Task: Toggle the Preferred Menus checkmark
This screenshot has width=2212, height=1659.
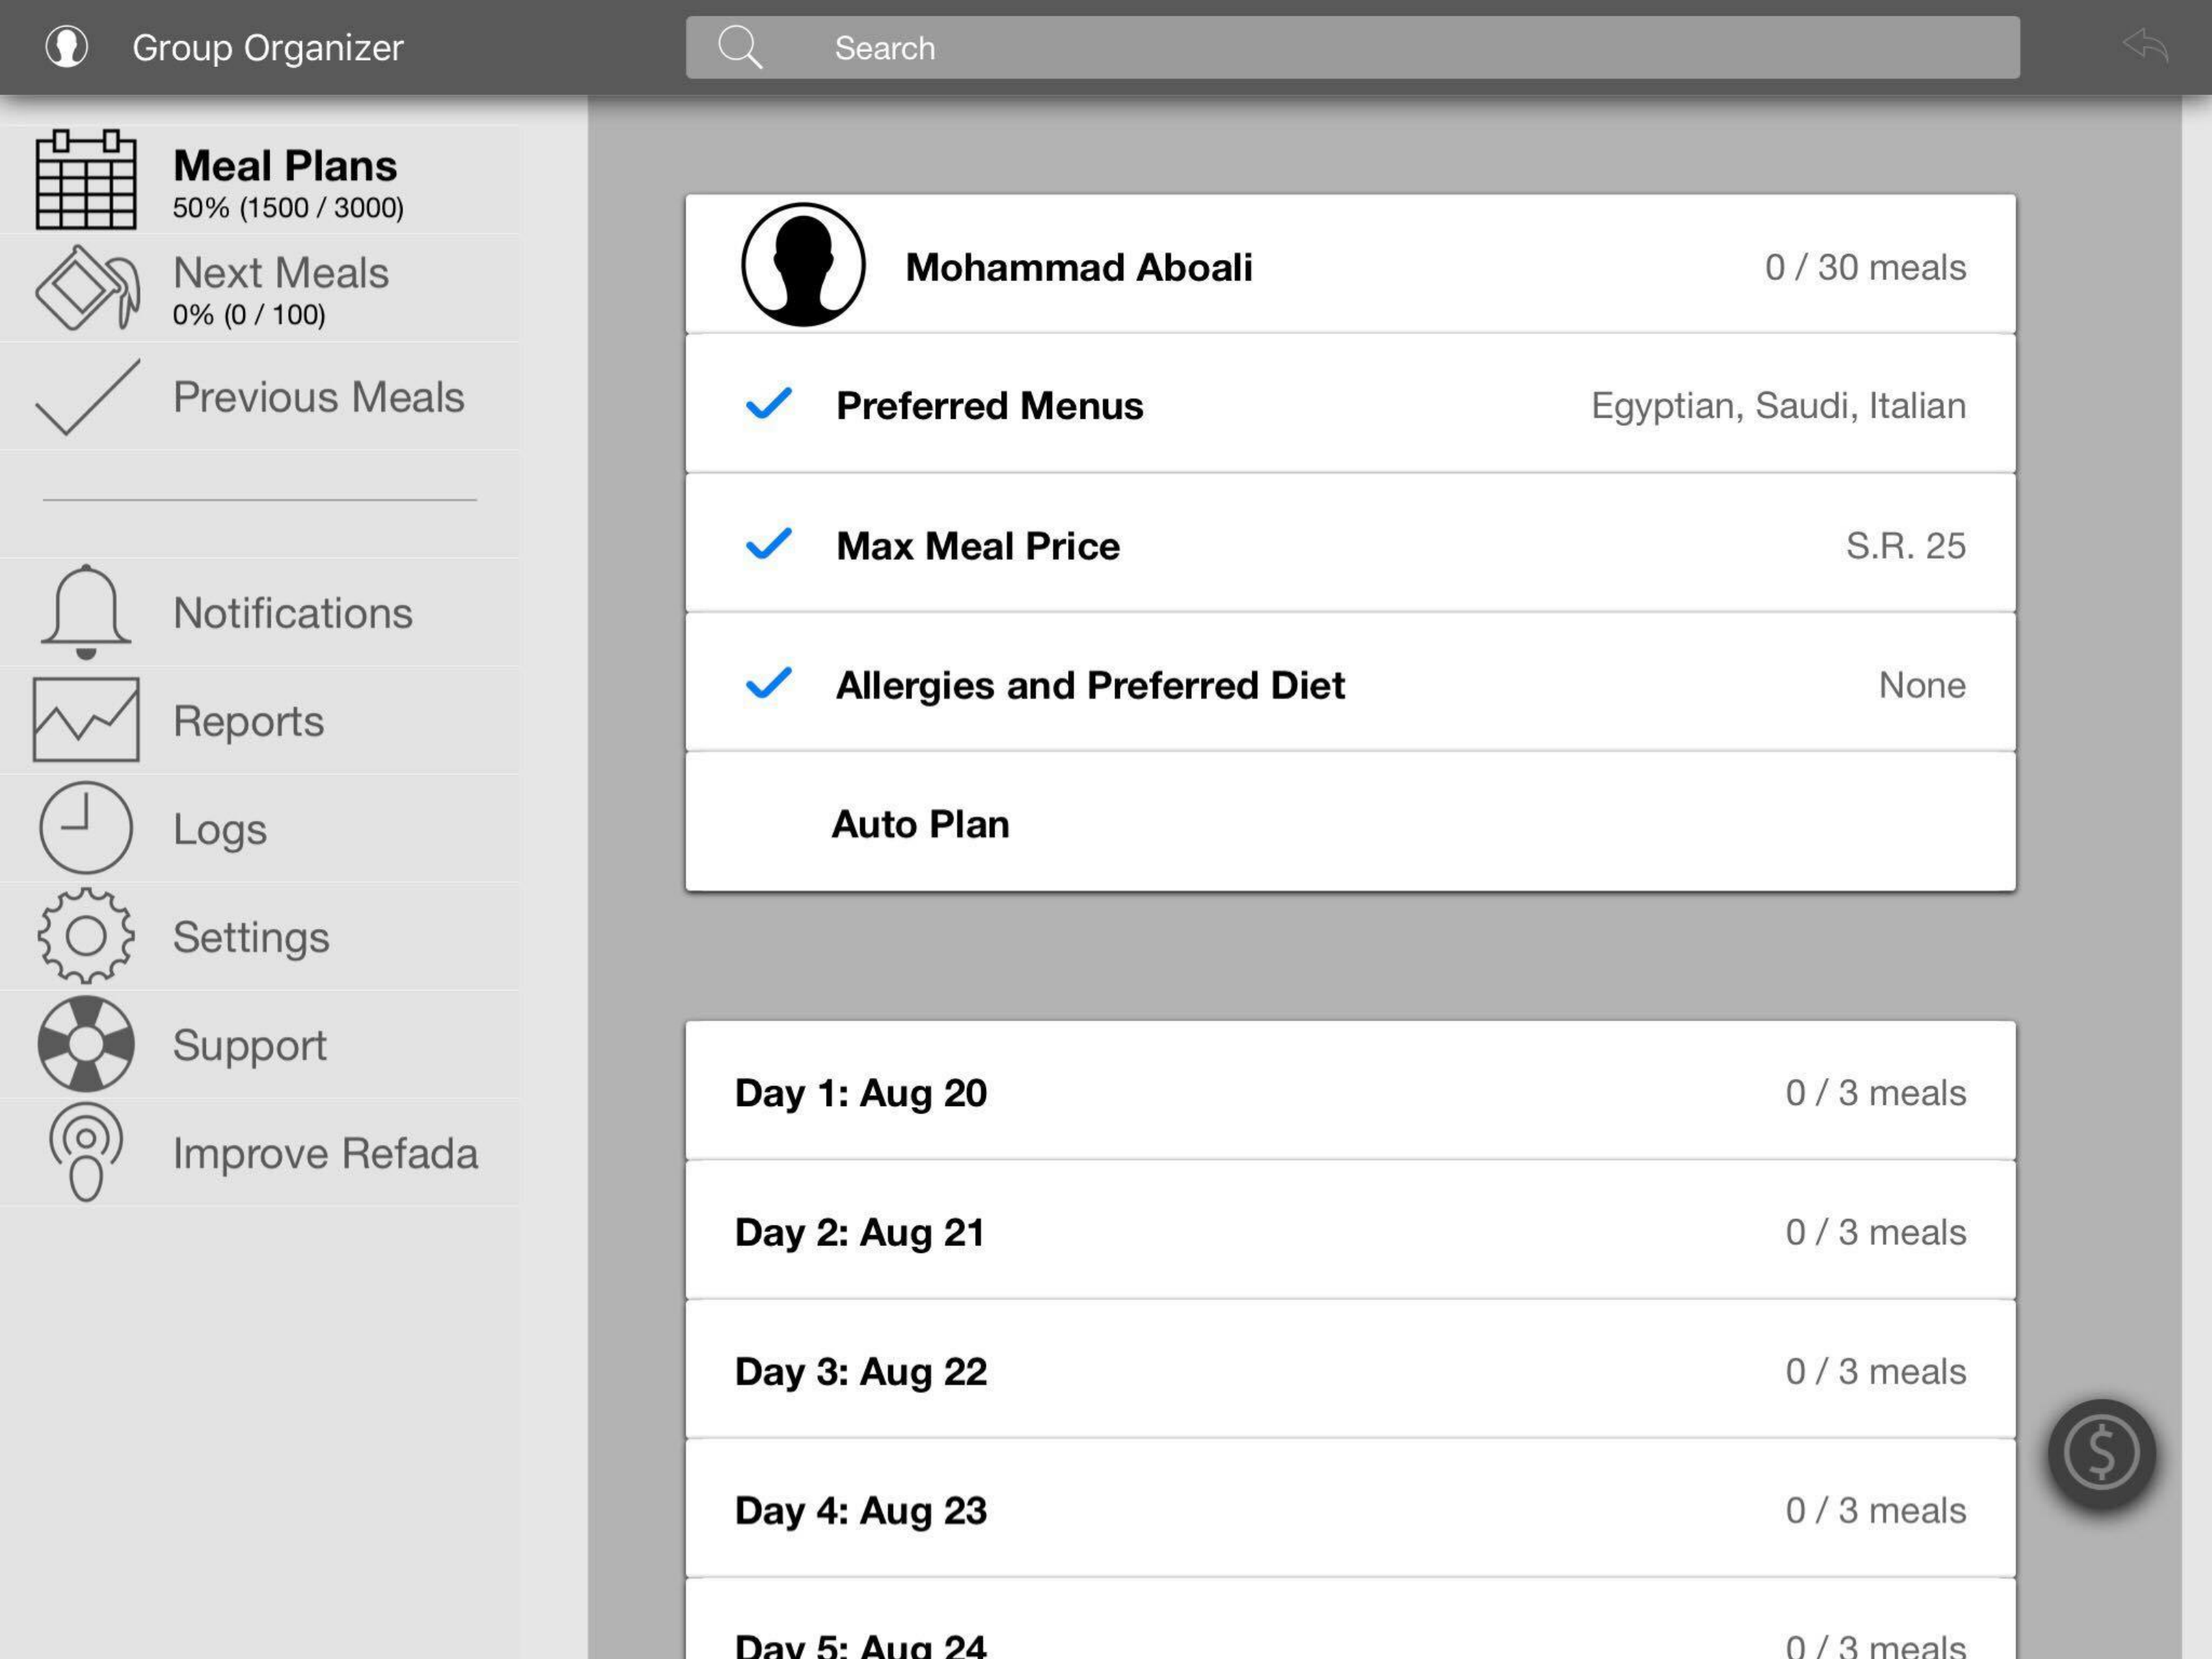Action: point(768,404)
